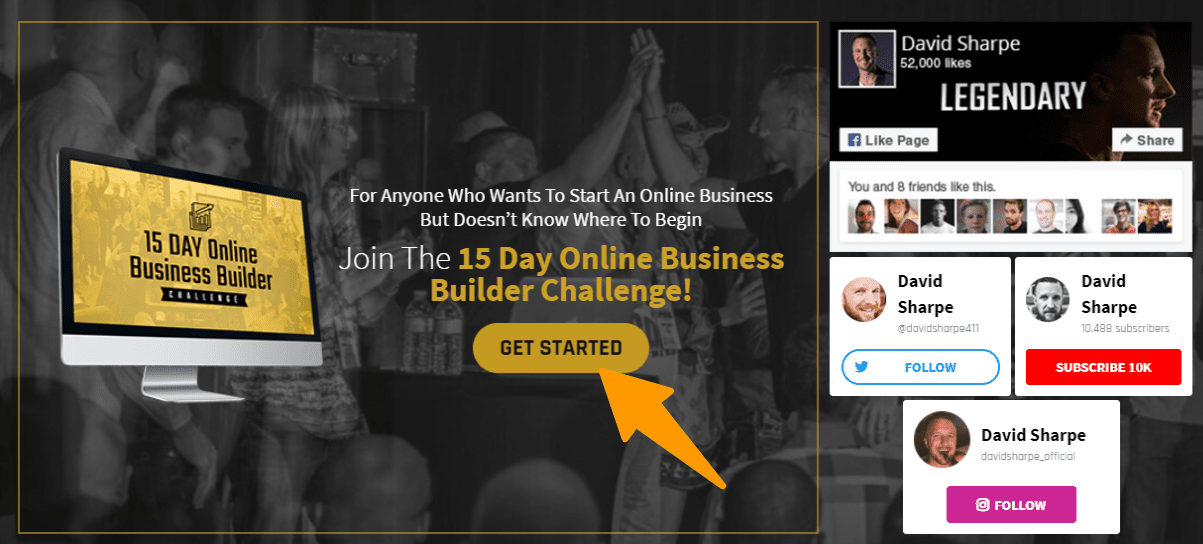The width and height of the screenshot is (1203, 544).
Task: Open David Sharpe Facebook profile picture
Action: point(867,59)
